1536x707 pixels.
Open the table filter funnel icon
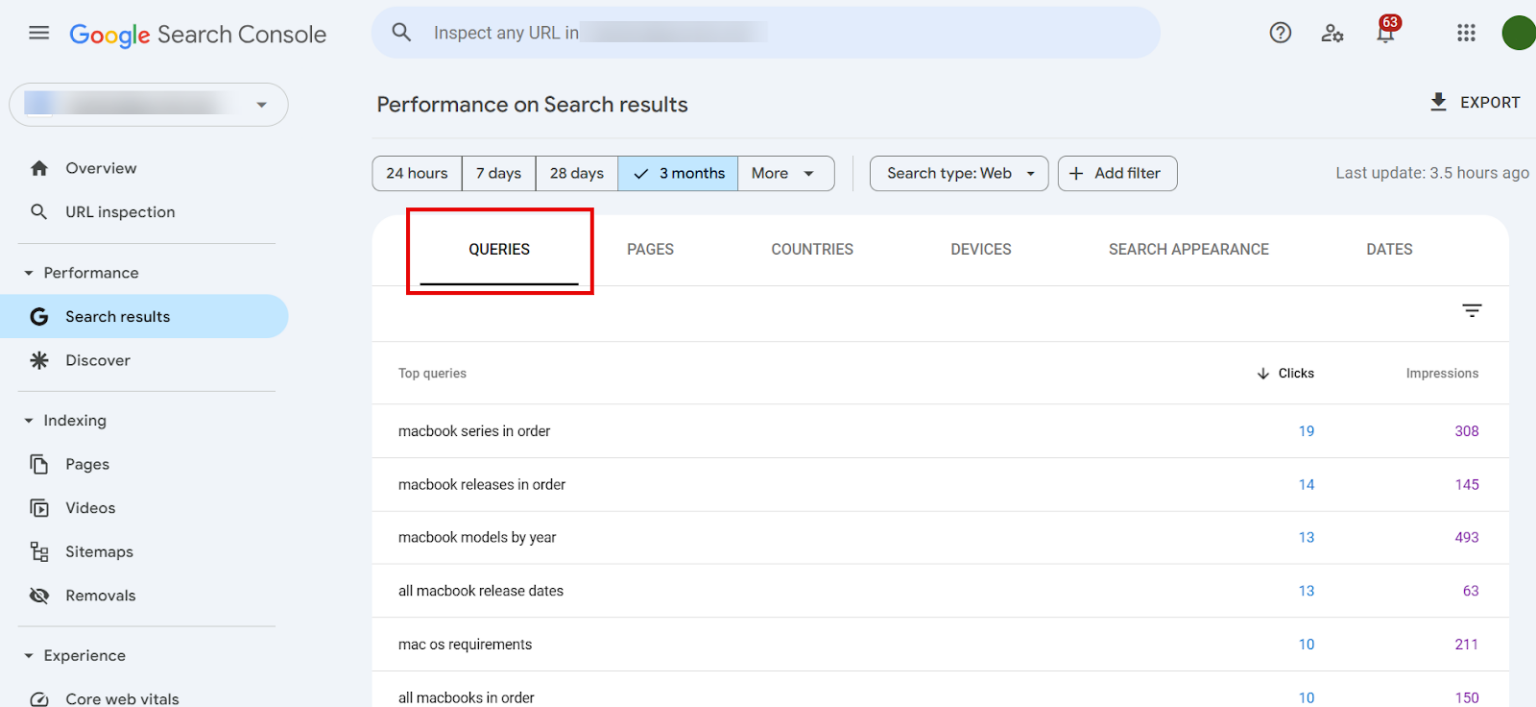tap(1471, 311)
